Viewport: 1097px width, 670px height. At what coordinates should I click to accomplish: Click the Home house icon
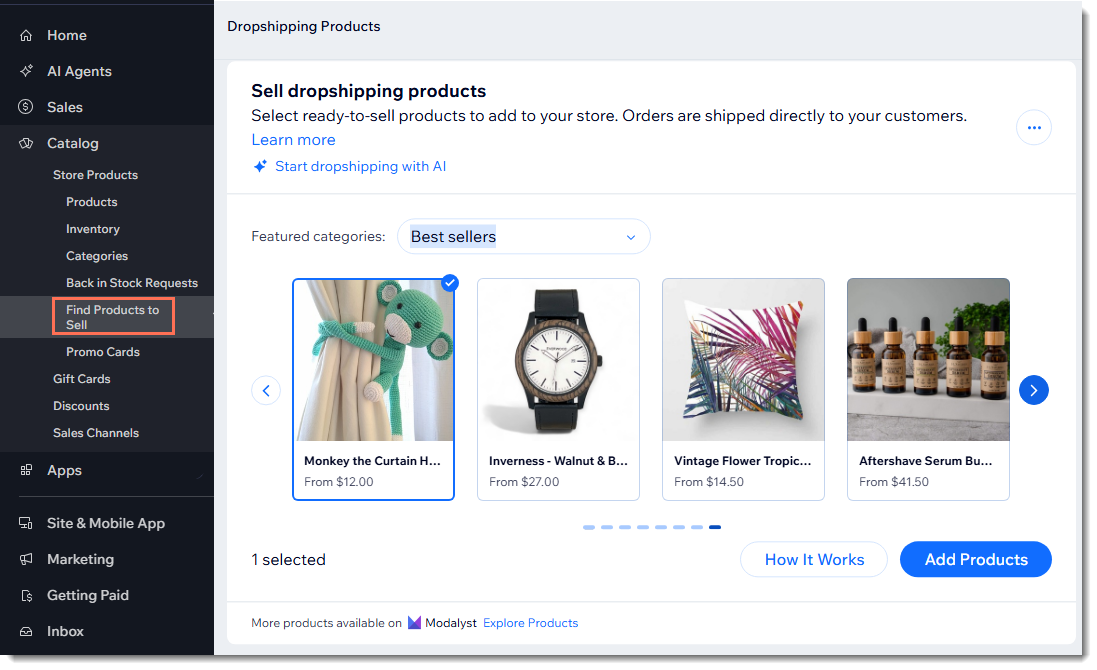tap(27, 36)
